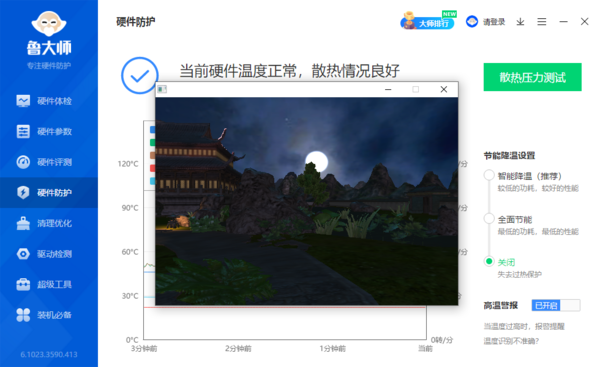The height and width of the screenshot is (367, 600).
Task: Open 硬件参数 in the sidebar
Action: pyautogui.click(x=49, y=132)
